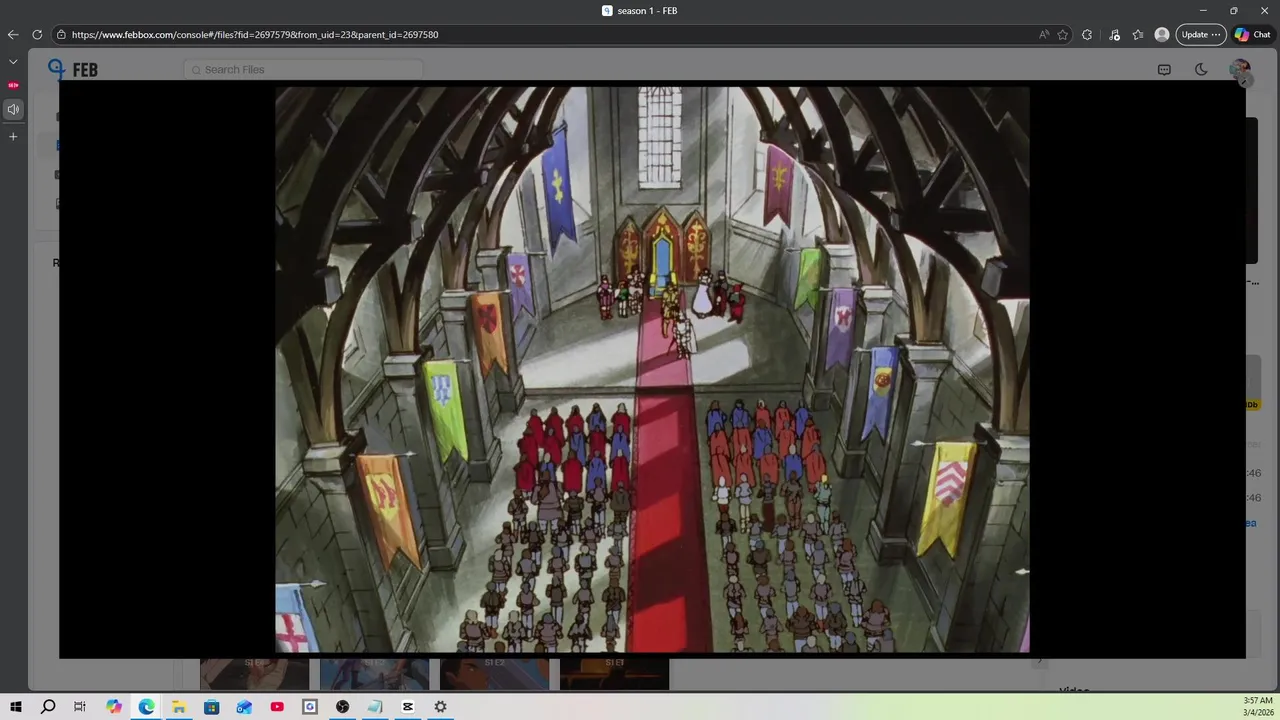Add this page to favorites star
The image size is (1280, 720).
pyautogui.click(x=1063, y=34)
